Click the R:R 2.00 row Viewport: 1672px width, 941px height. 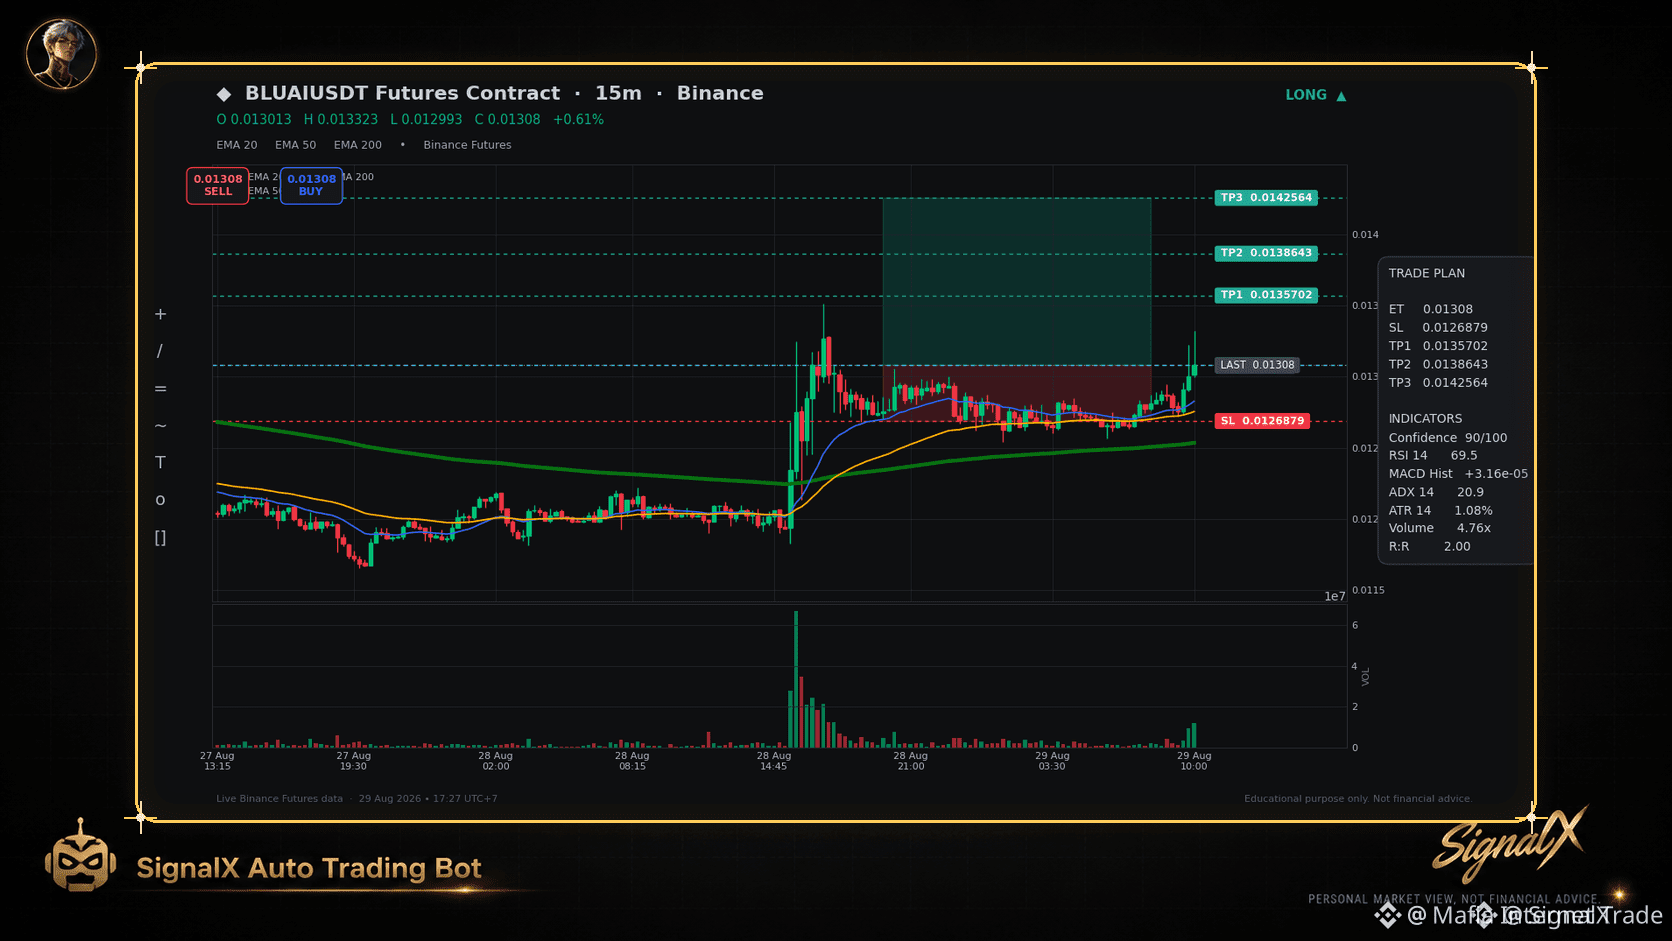[1430, 547]
